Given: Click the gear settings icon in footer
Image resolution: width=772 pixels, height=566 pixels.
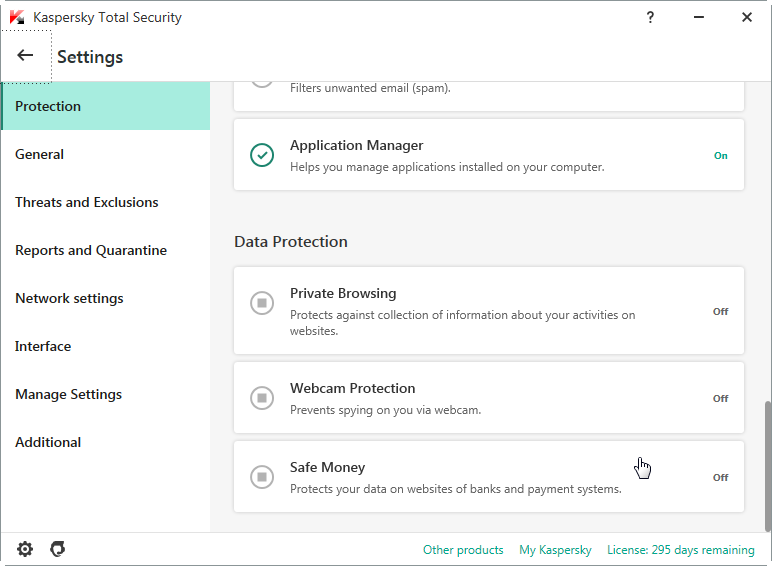Looking at the screenshot, I should 25,549.
